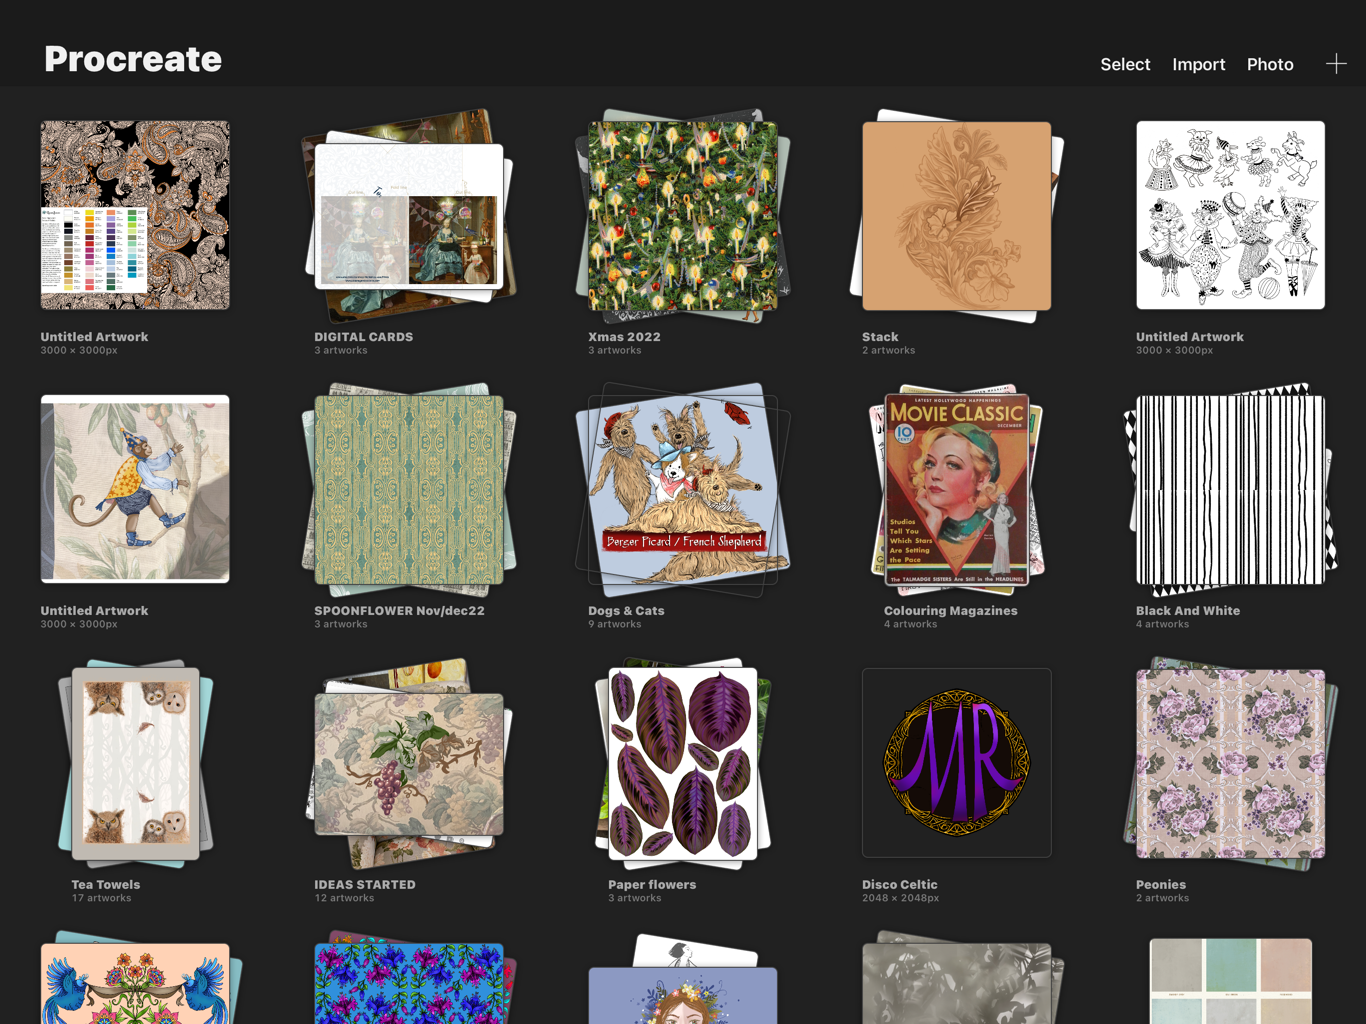1366x1024 pixels.
Task: Open the pastel colour swatches thumbnail
Action: click(1230, 981)
